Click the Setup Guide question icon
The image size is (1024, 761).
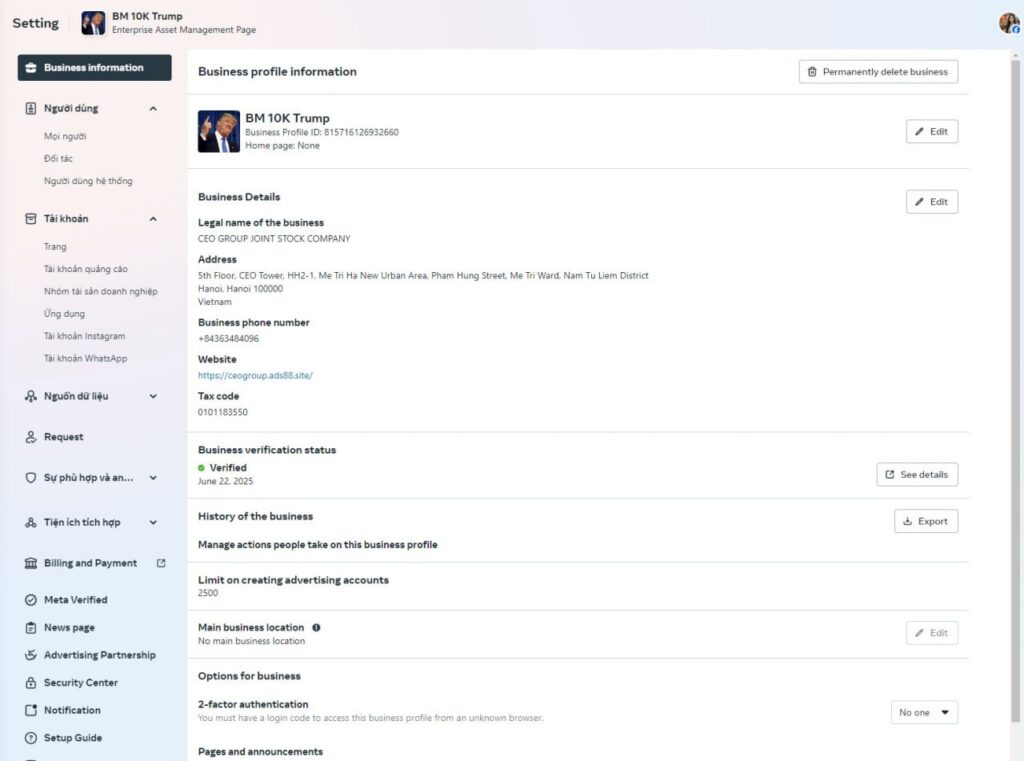(31, 738)
